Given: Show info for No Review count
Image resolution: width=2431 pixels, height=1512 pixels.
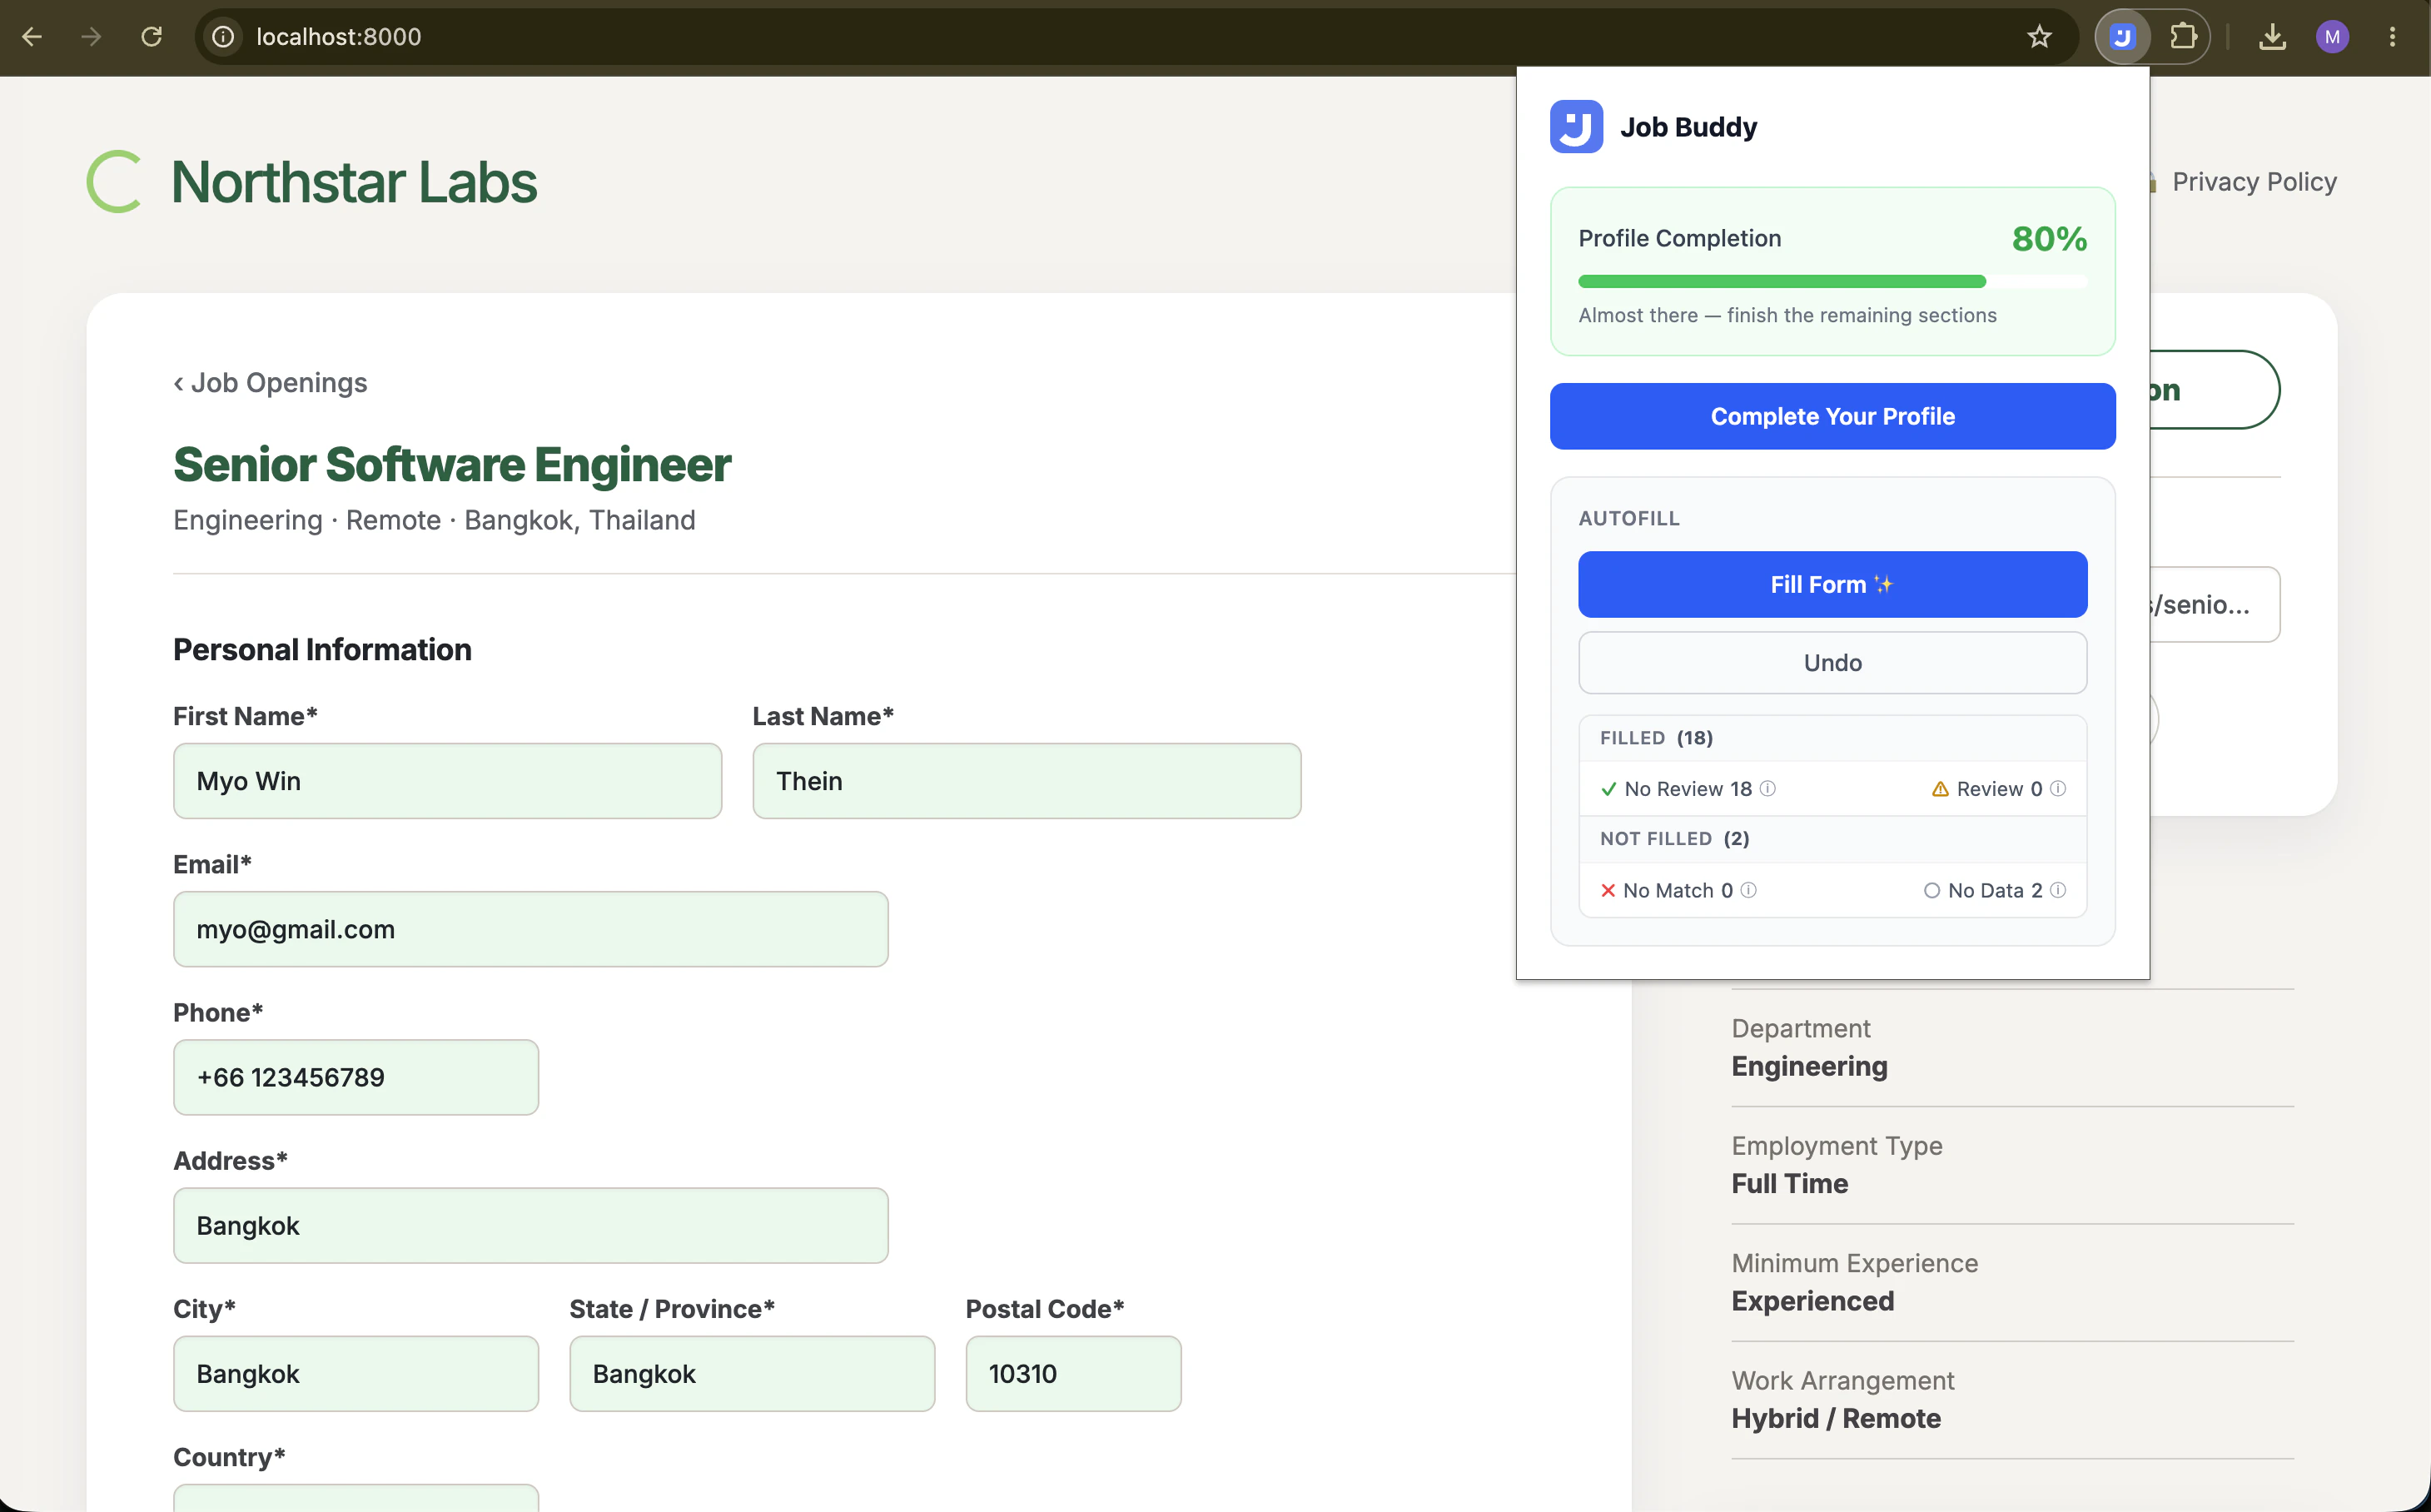Looking at the screenshot, I should pyautogui.click(x=1768, y=788).
